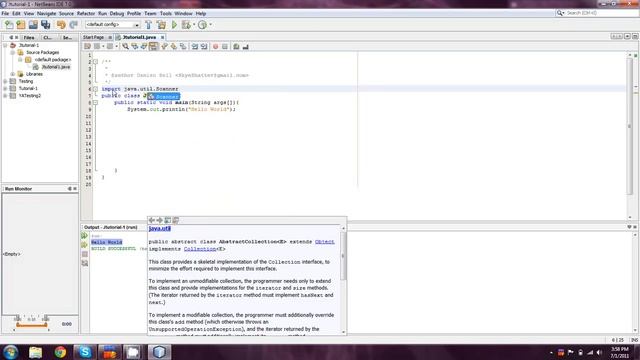640x360 pixels.
Task: Stop macro recording square icon
Action: pyautogui.click(x=225, y=47)
